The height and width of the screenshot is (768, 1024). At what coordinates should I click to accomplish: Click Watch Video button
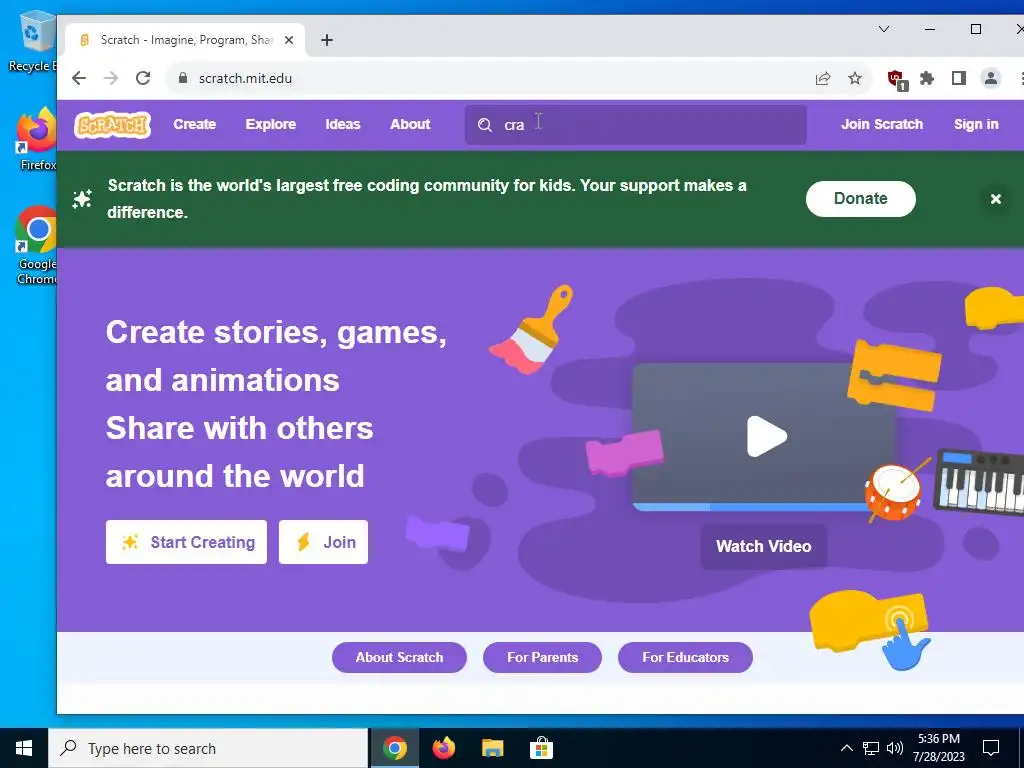(763, 546)
